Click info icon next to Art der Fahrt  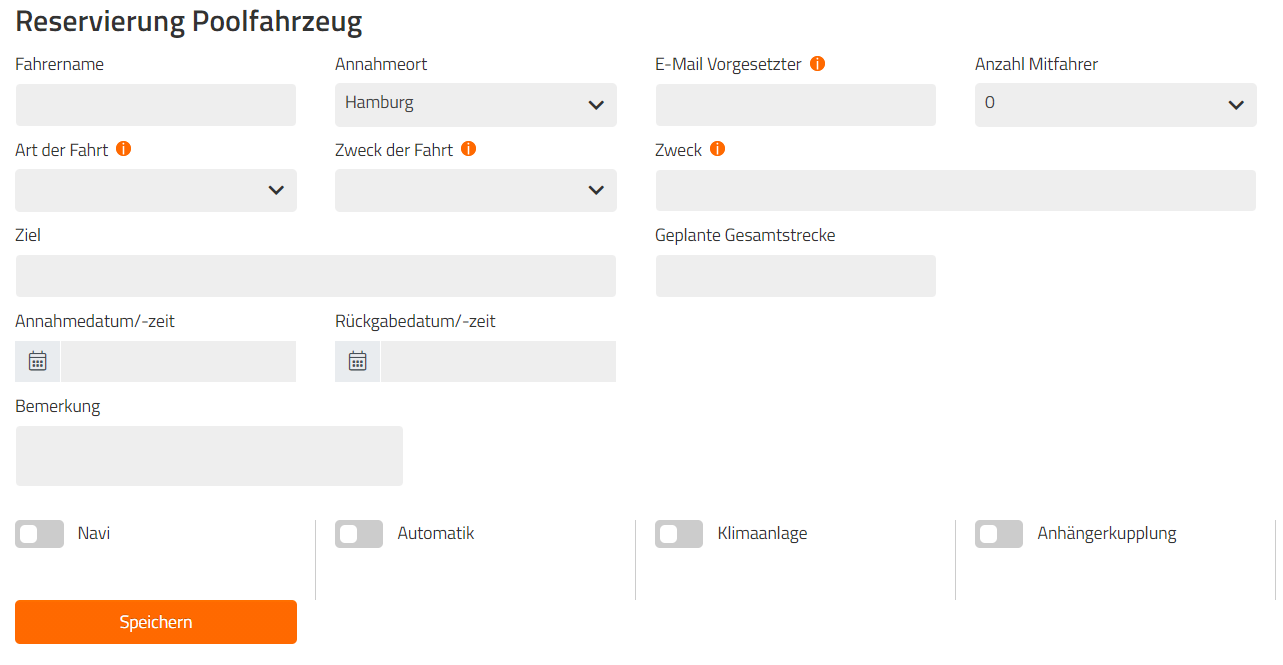coord(124,149)
